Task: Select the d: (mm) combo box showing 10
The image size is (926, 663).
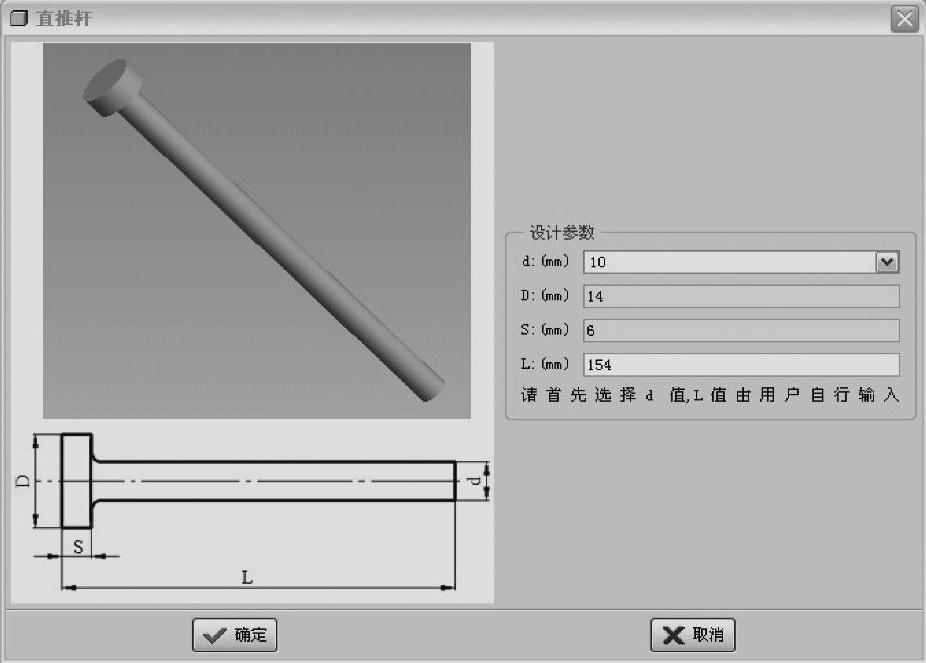Action: 741,262
